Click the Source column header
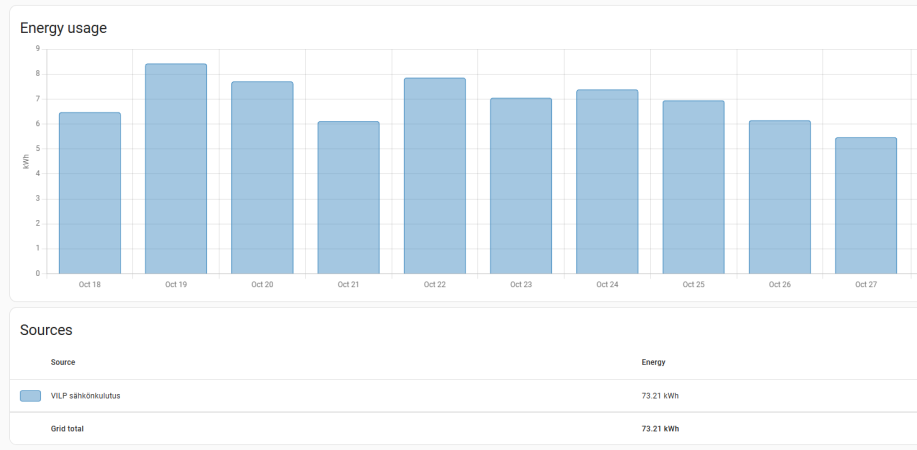 63,362
